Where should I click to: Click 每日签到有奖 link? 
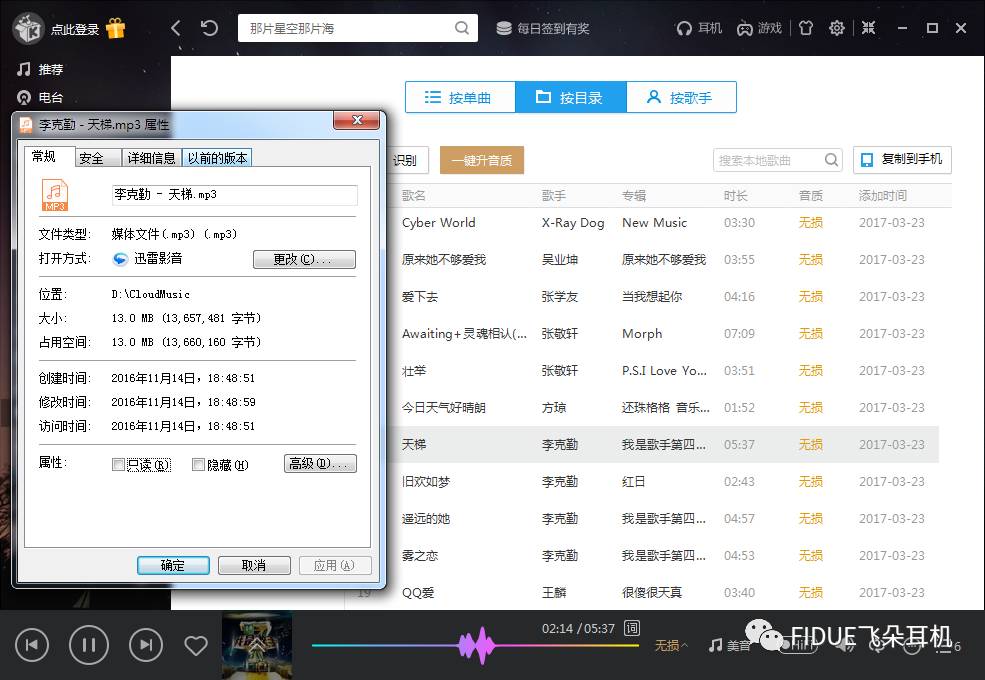pos(553,29)
